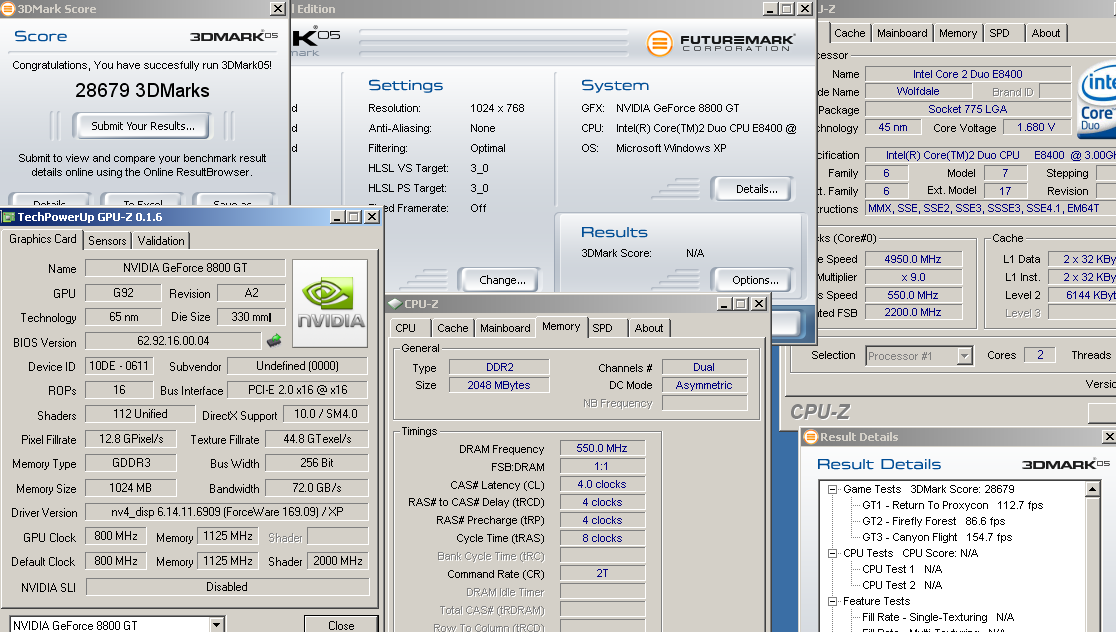Click the BIOS Version field 62.92.16.00.04
The image size is (1116, 632).
pos(173,341)
